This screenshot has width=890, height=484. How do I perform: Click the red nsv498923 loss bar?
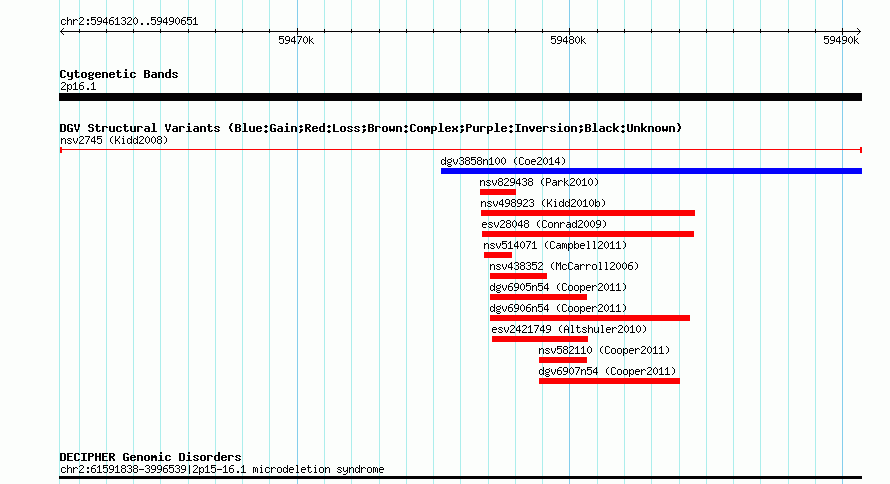[587, 213]
